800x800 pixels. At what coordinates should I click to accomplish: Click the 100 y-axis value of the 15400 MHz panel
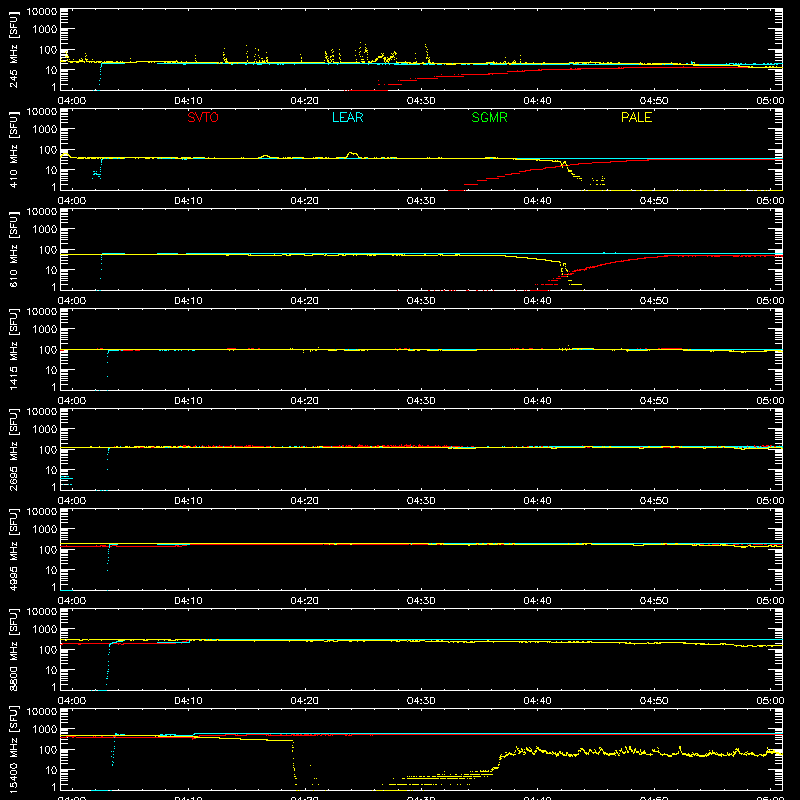click(48, 750)
